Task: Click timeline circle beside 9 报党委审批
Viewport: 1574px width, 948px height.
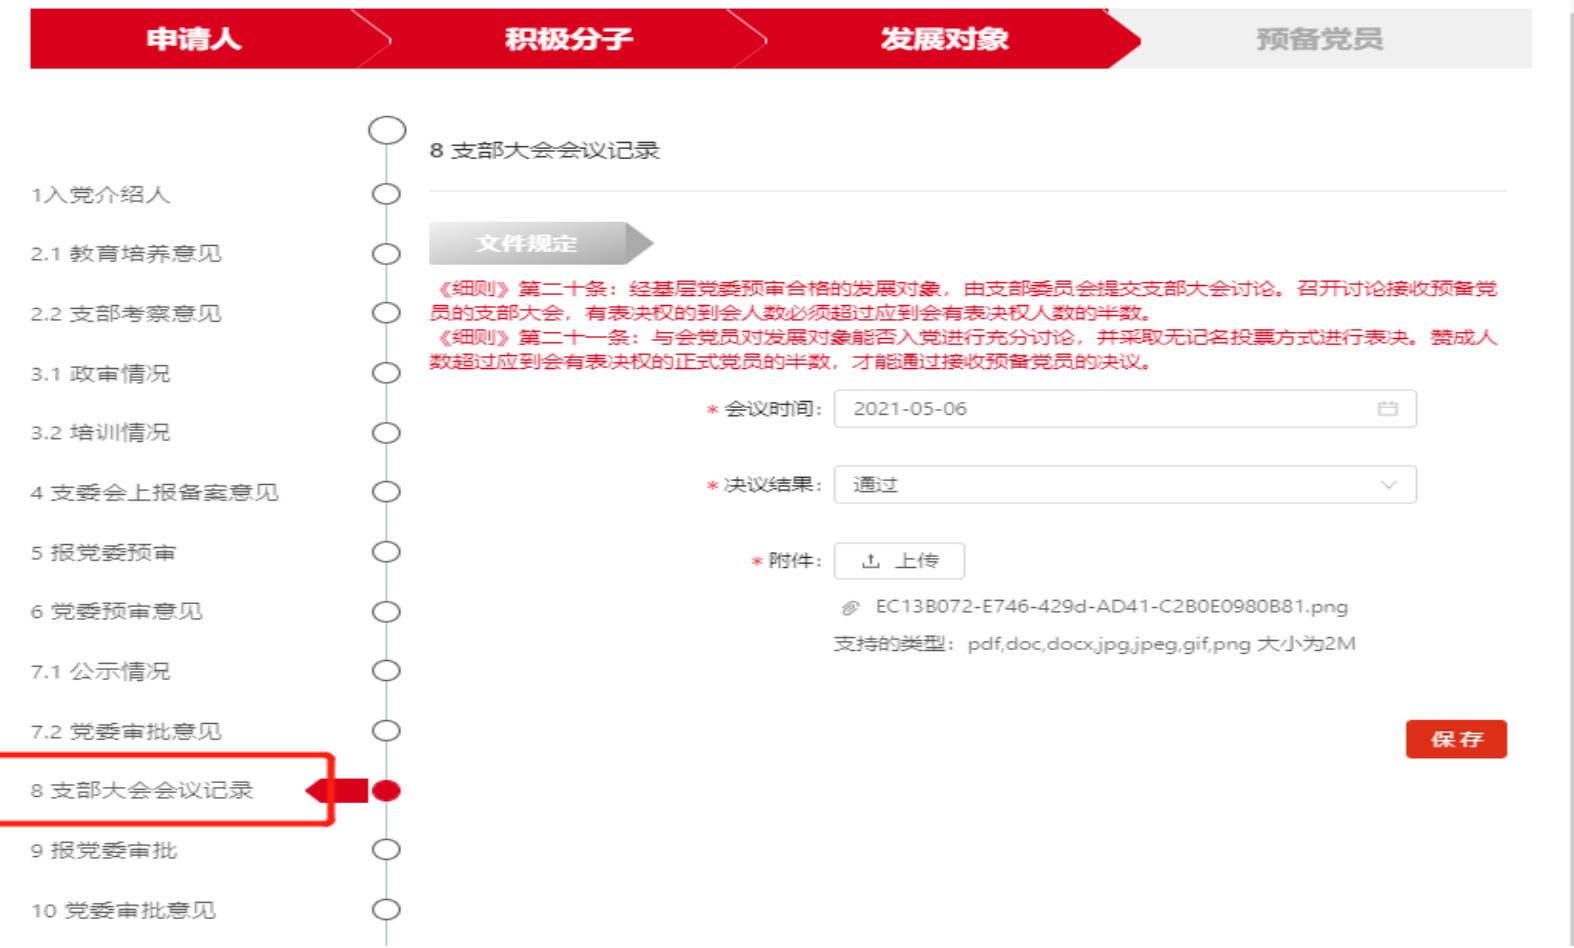Action: [x=386, y=850]
